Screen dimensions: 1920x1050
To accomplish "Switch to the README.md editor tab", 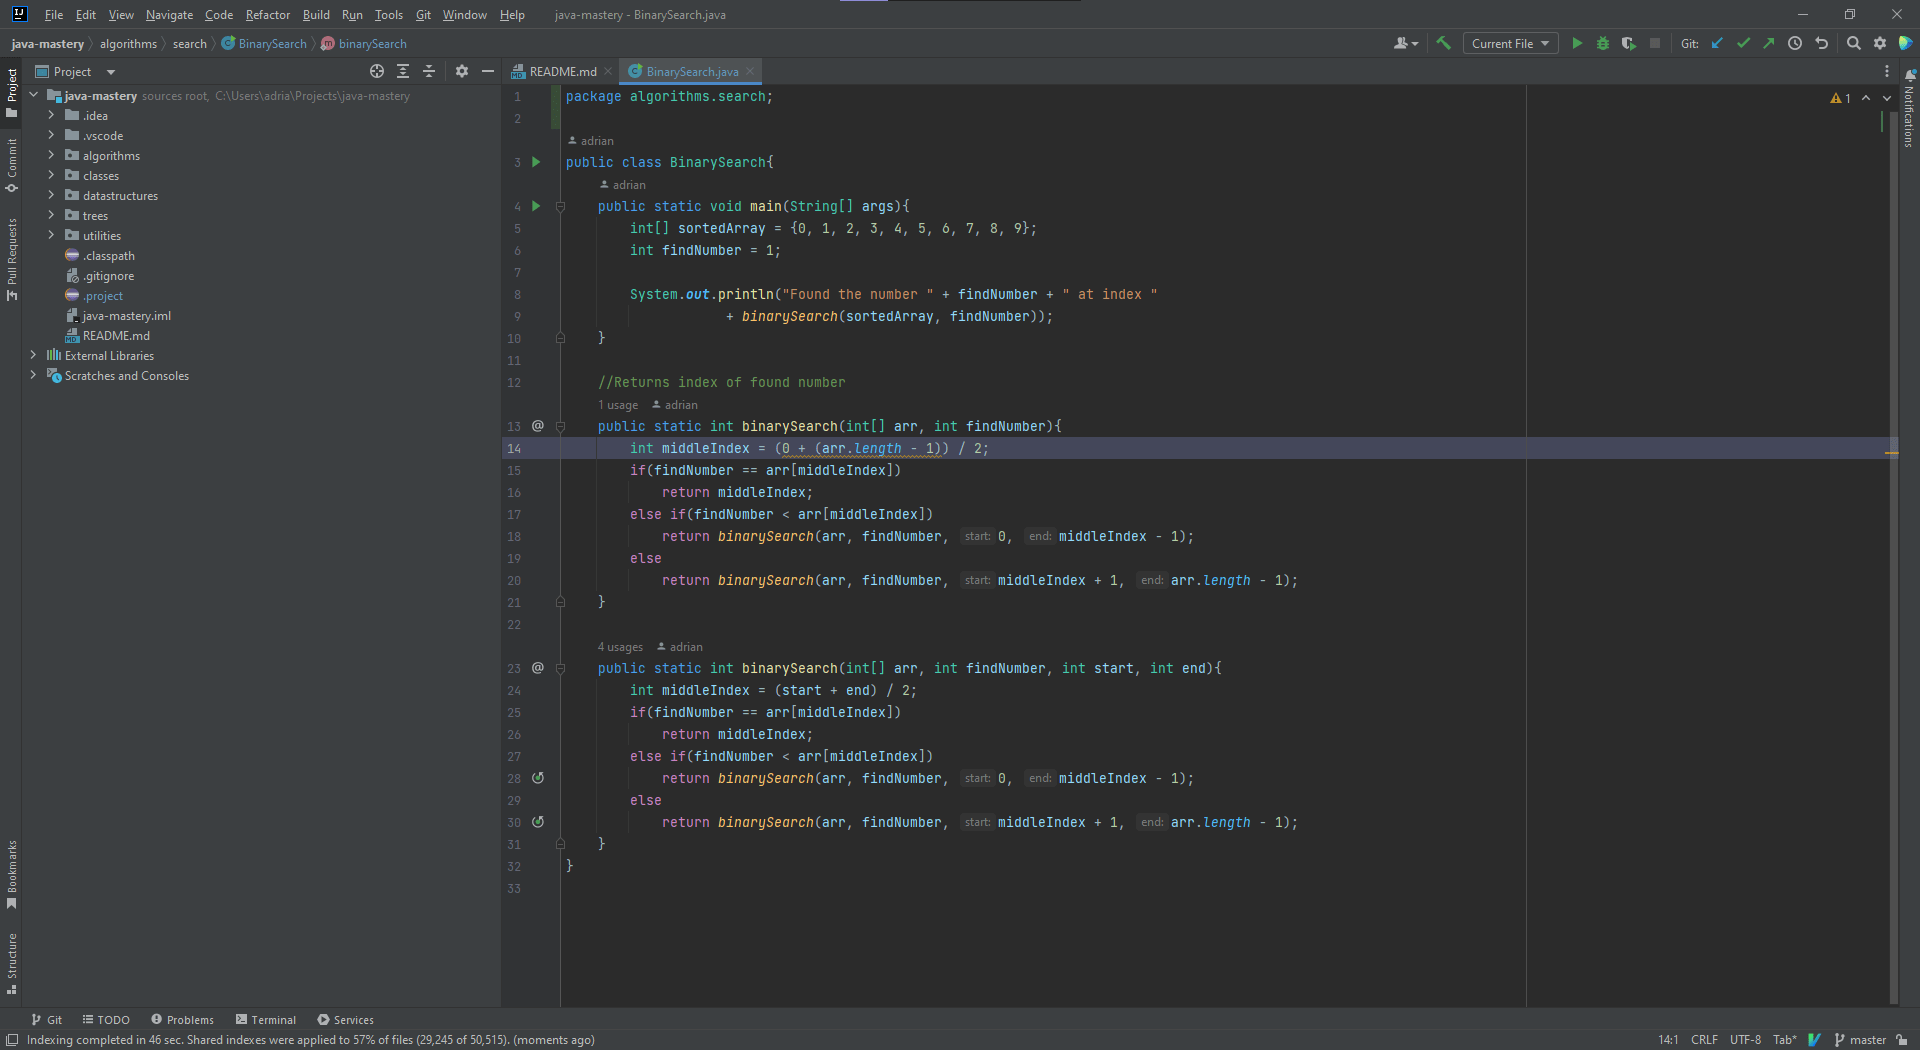I will [x=562, y=72].
